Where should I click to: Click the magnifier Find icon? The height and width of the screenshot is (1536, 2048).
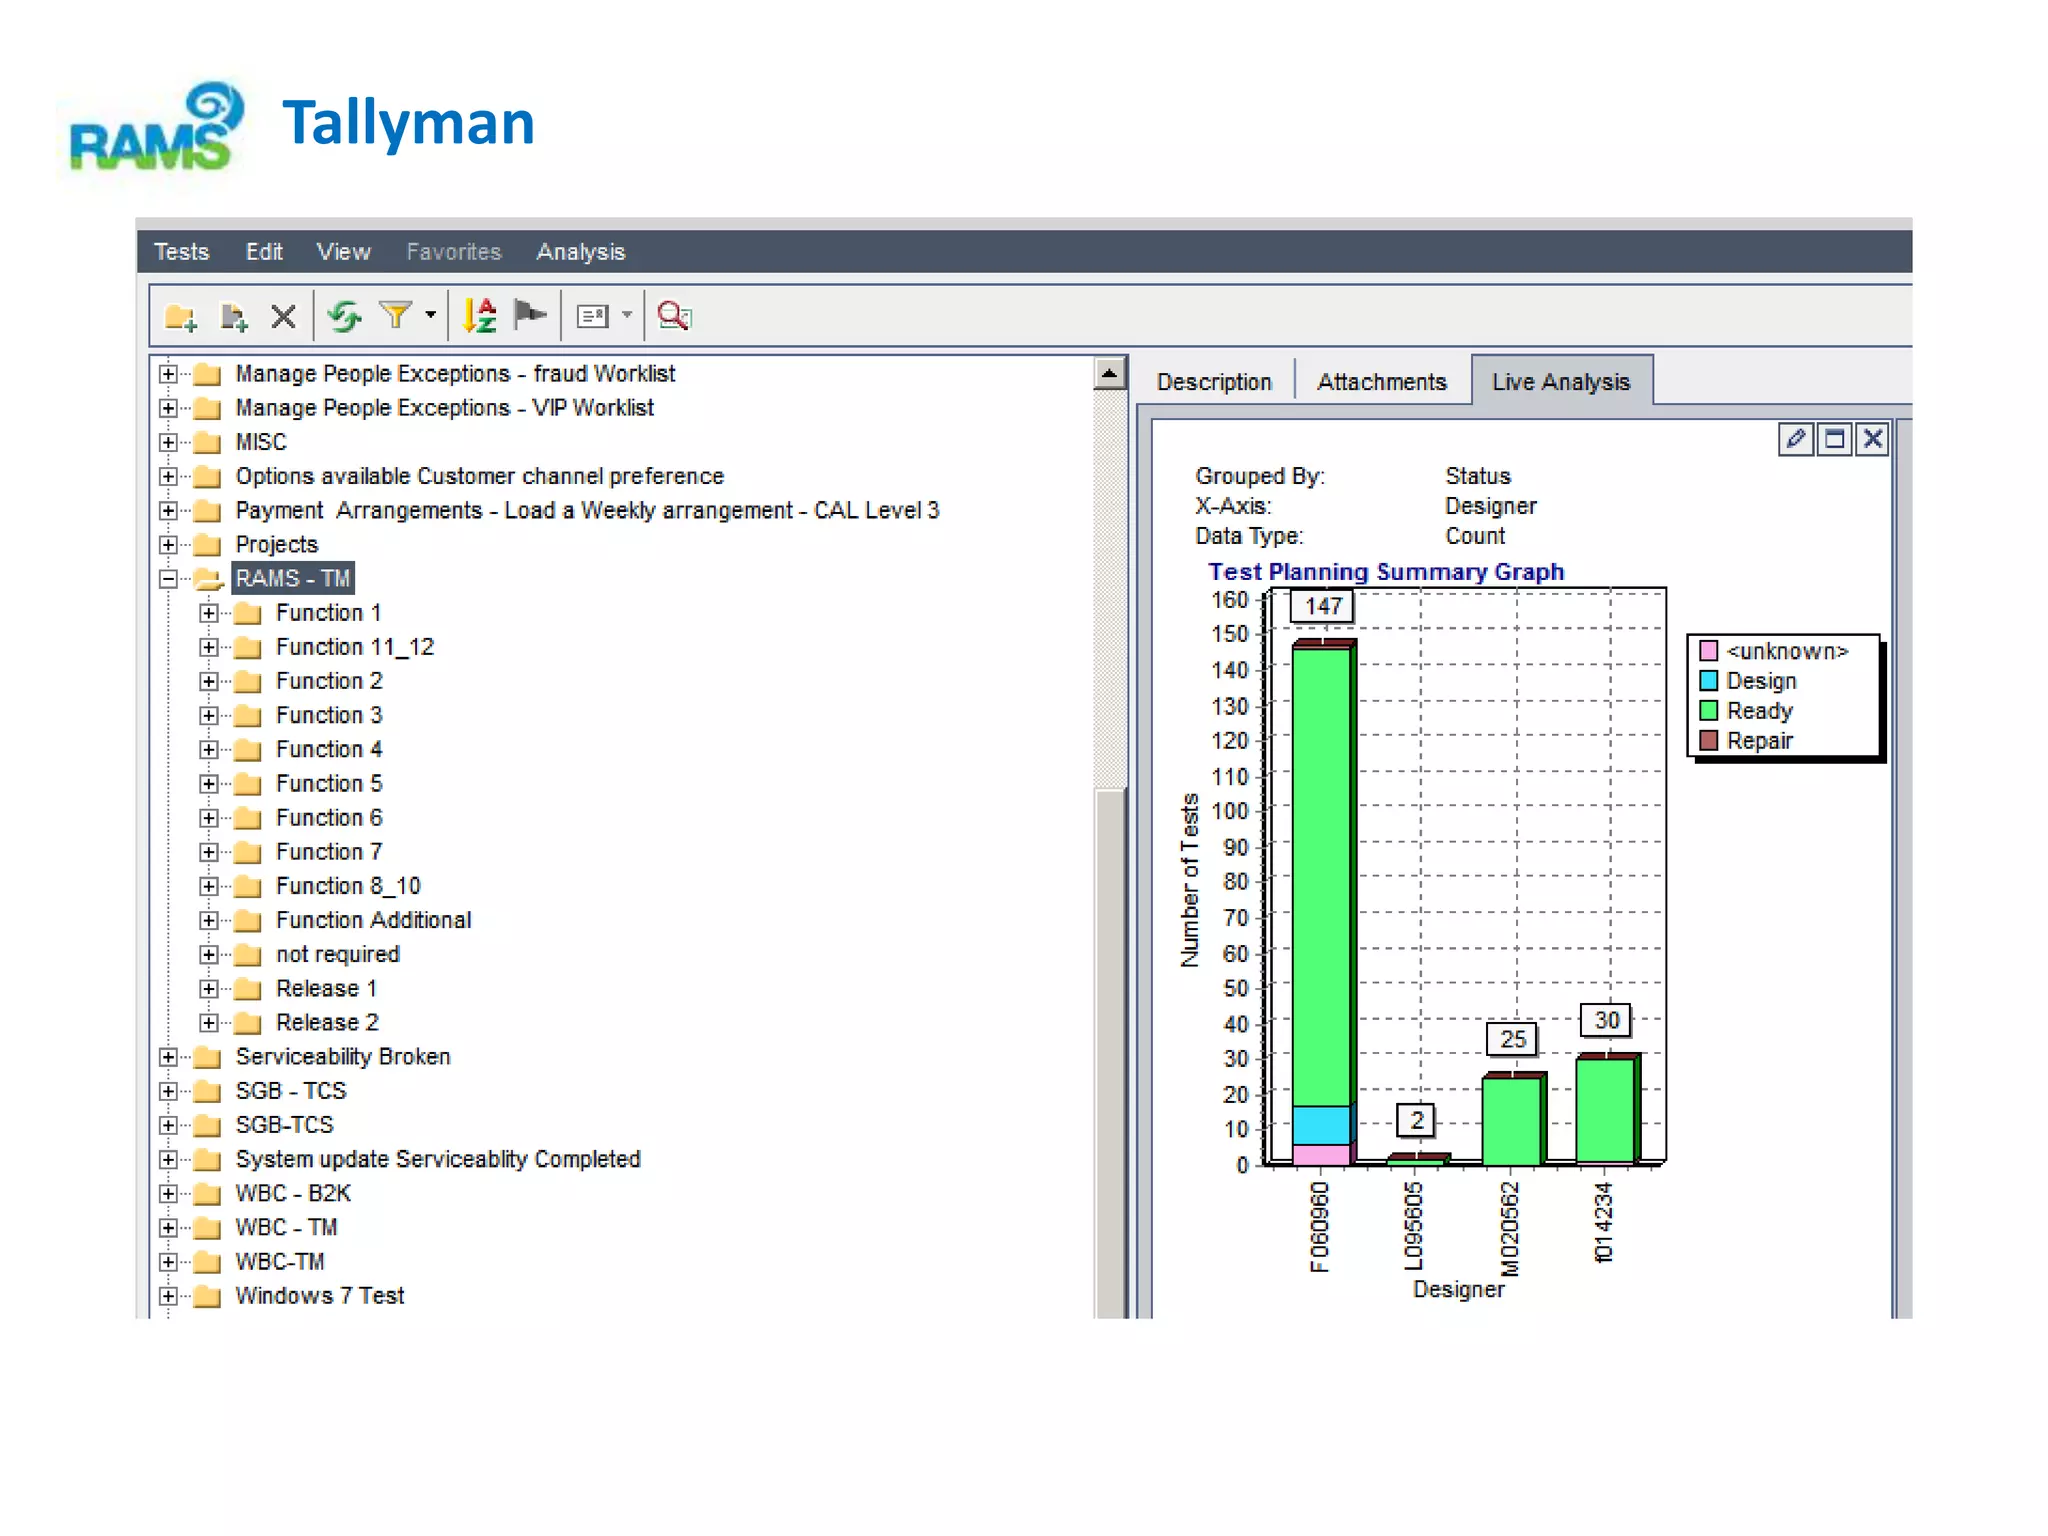coord(675,316)
